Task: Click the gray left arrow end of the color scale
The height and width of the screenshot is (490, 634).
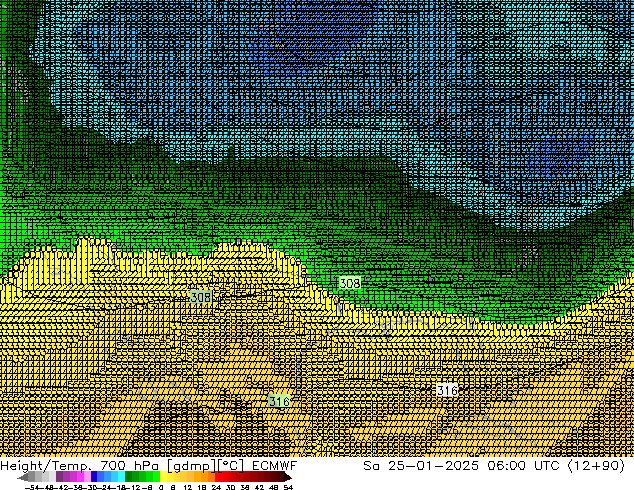Action: pos(23,476)
